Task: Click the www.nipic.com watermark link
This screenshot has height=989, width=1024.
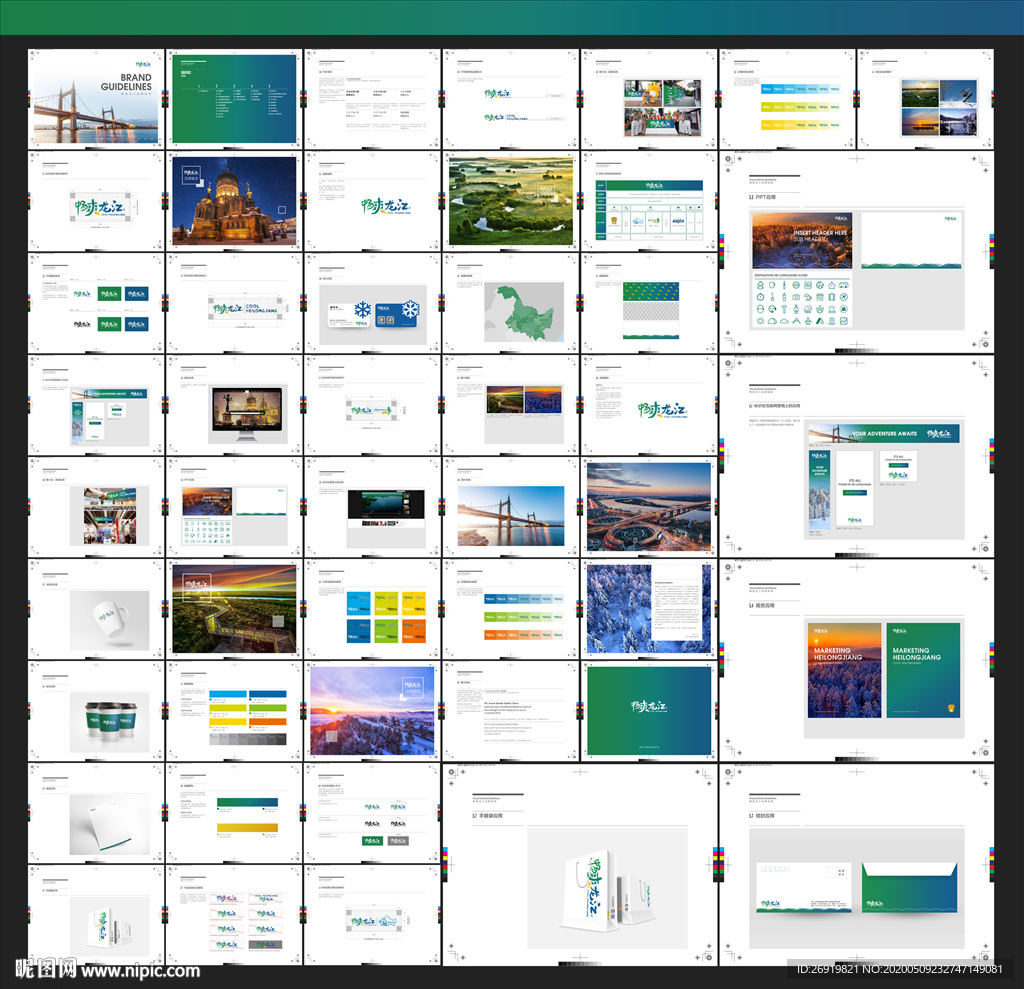Action: [140, 970]
